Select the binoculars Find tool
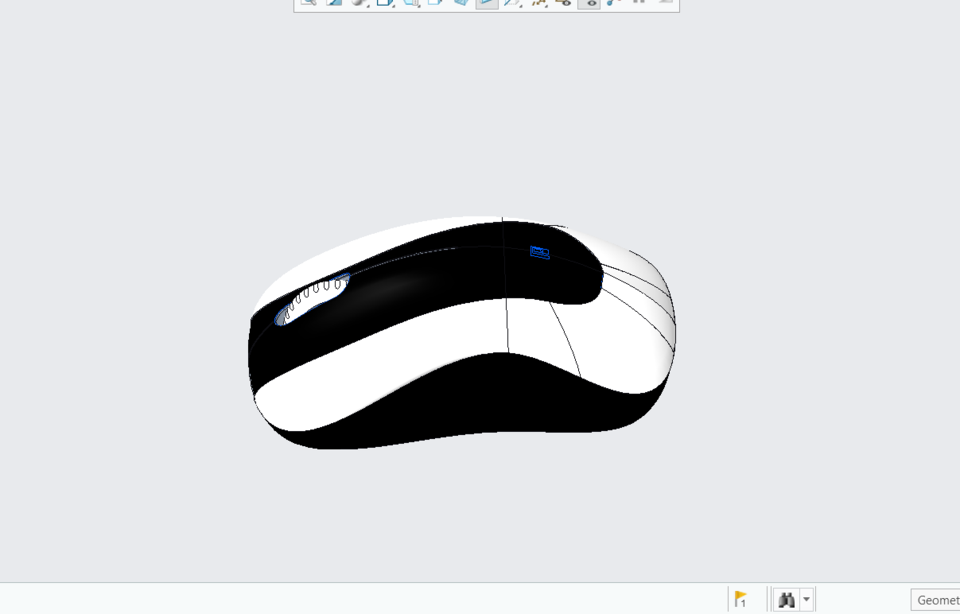The width and height of the screenshot is (960, 614). point(786,598)
